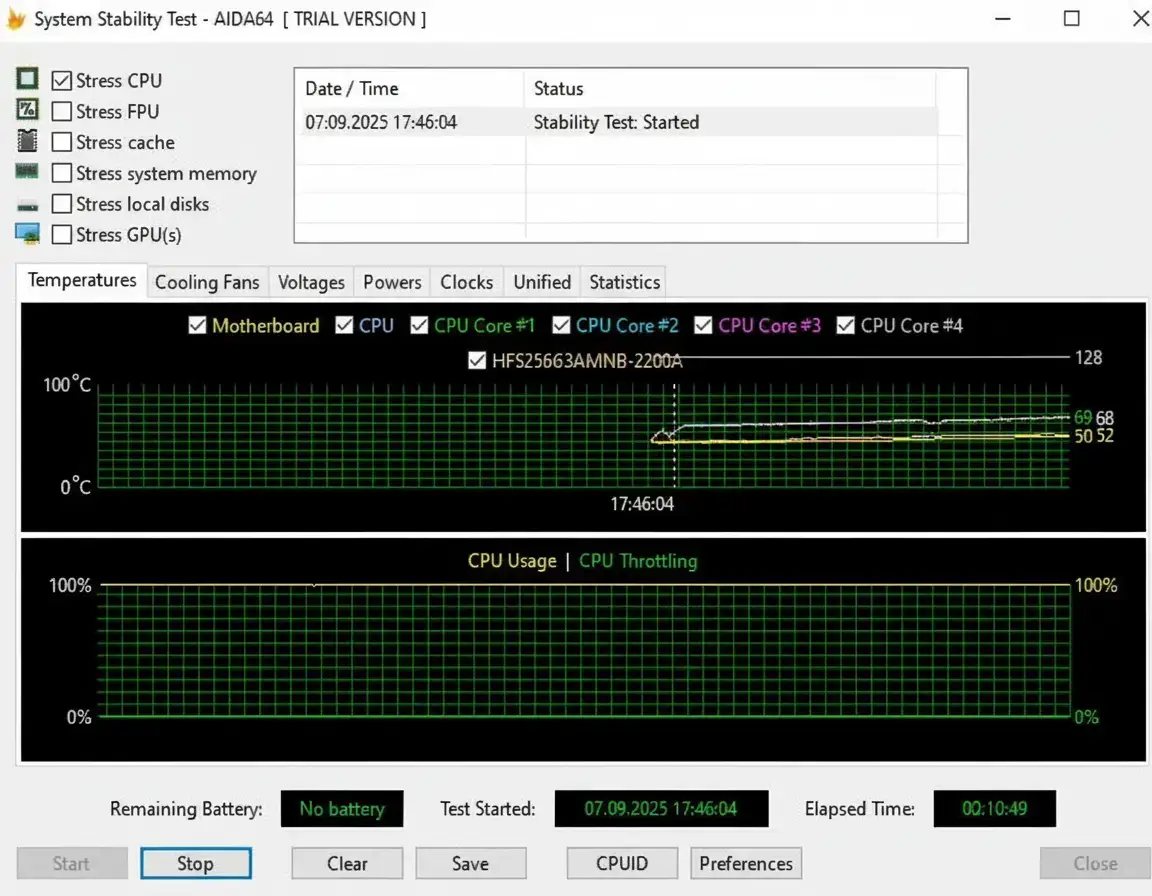Viewport: 1152px width, 896px height.
Task: Open the CPUID button
Action: [x=622, y=863]
